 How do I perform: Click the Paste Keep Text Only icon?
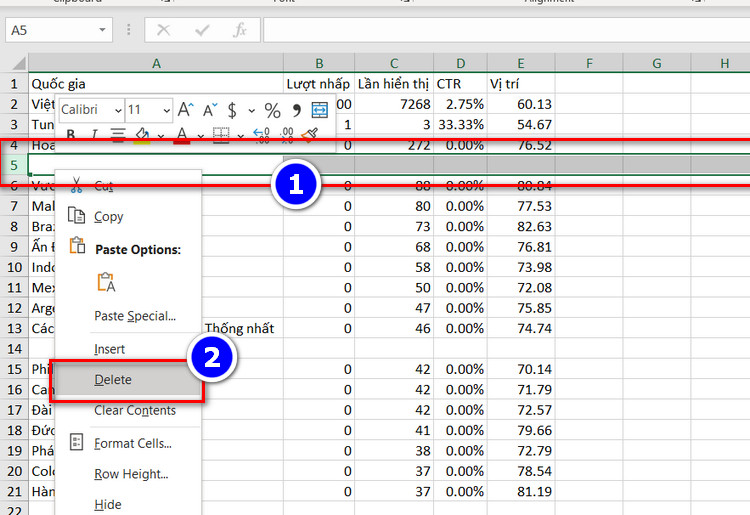[106, 282]
